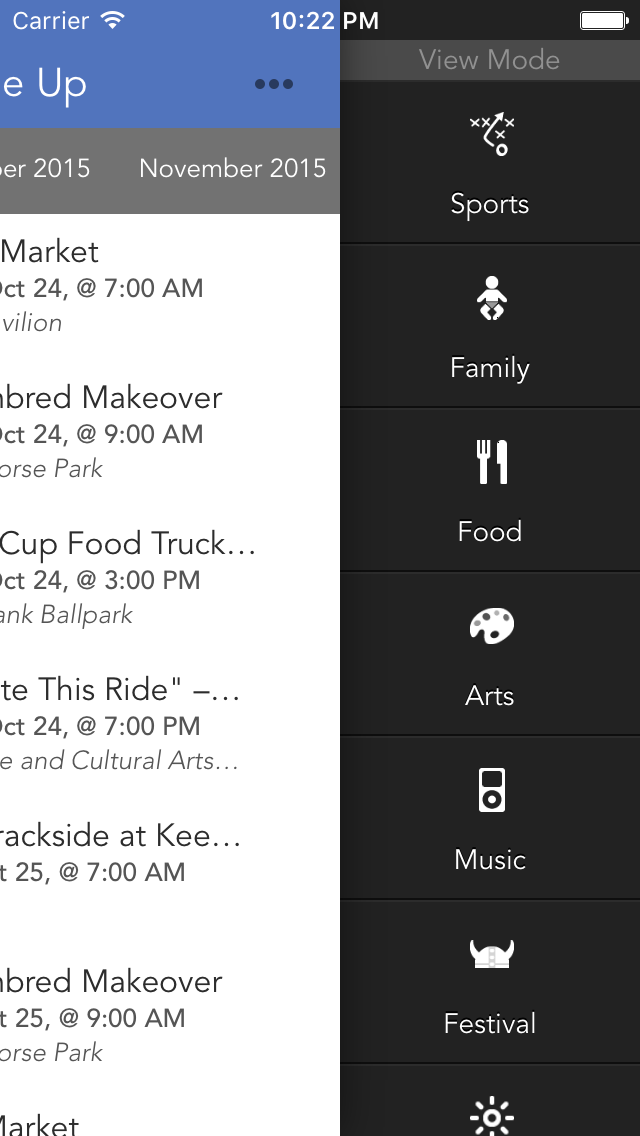The width and height of the screenshot is (640, 1136).
Task: Select the Family category label
Action: click(490, 367)
